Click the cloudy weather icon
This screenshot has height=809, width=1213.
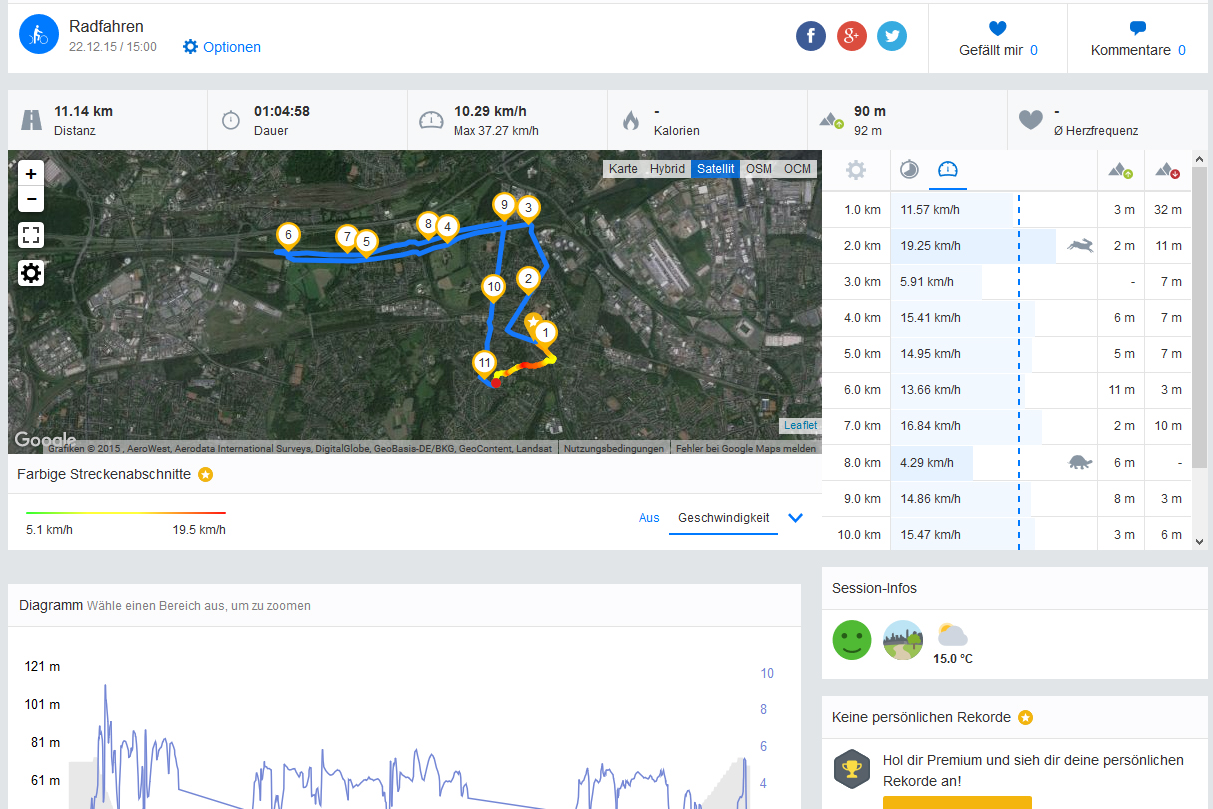point(952,635)
